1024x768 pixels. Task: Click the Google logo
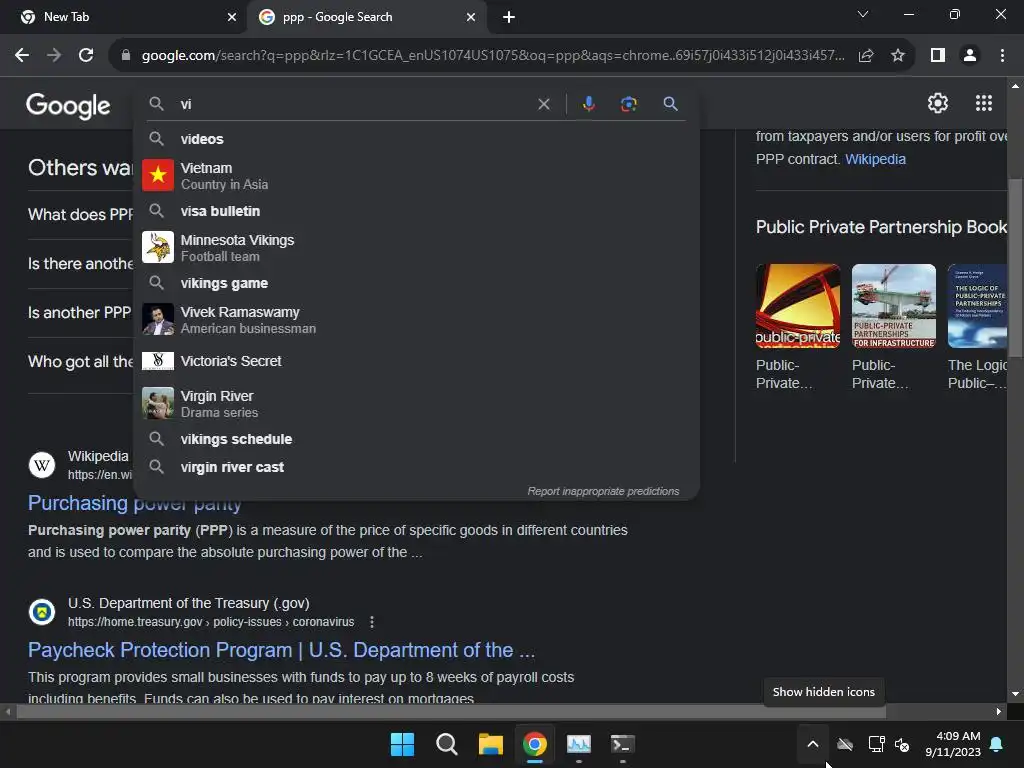coord(68,105)
